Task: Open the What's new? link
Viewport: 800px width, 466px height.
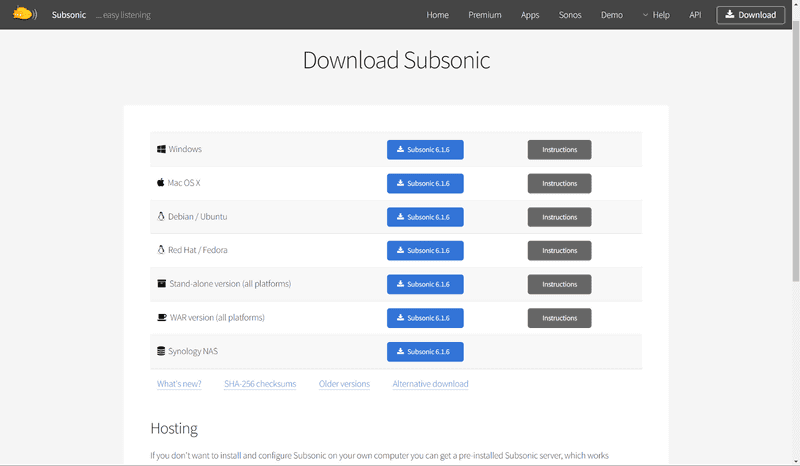Action: (x=179, y=384)
